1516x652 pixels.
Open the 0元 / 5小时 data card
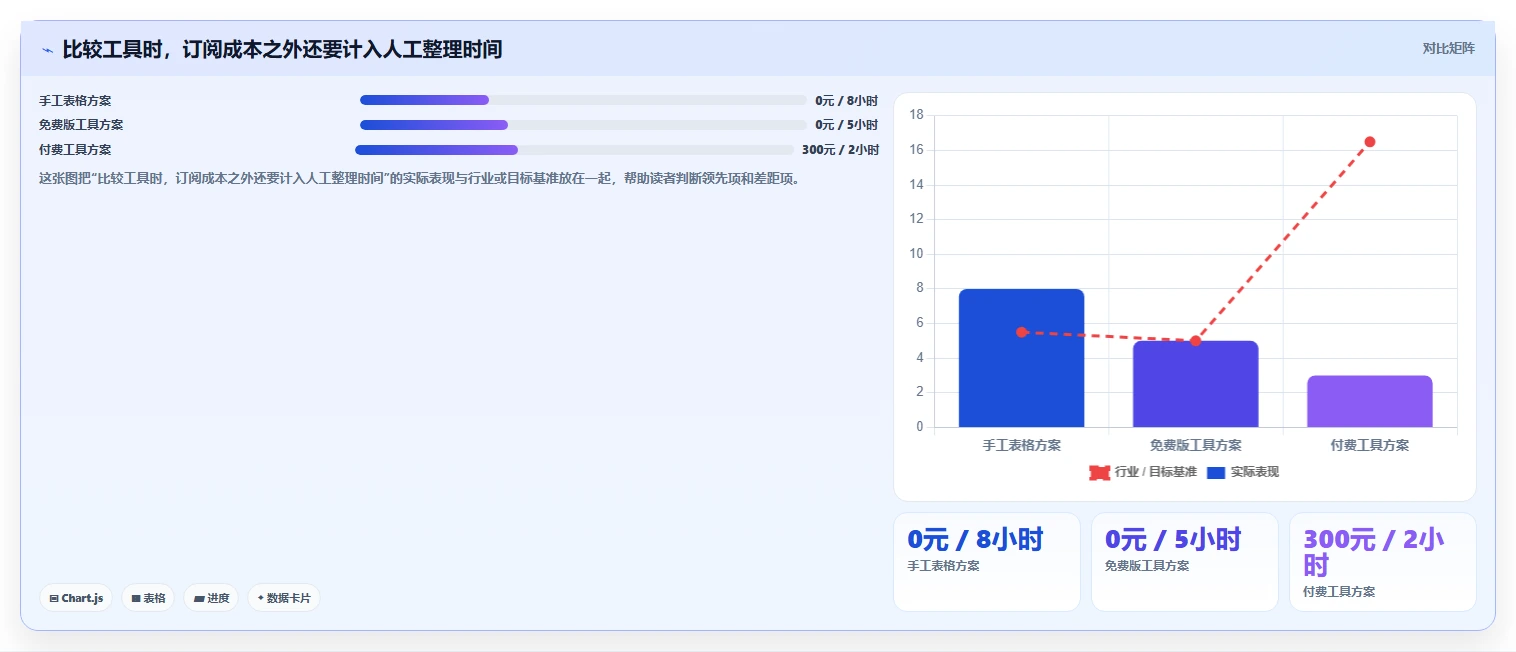click(1185, 562)
